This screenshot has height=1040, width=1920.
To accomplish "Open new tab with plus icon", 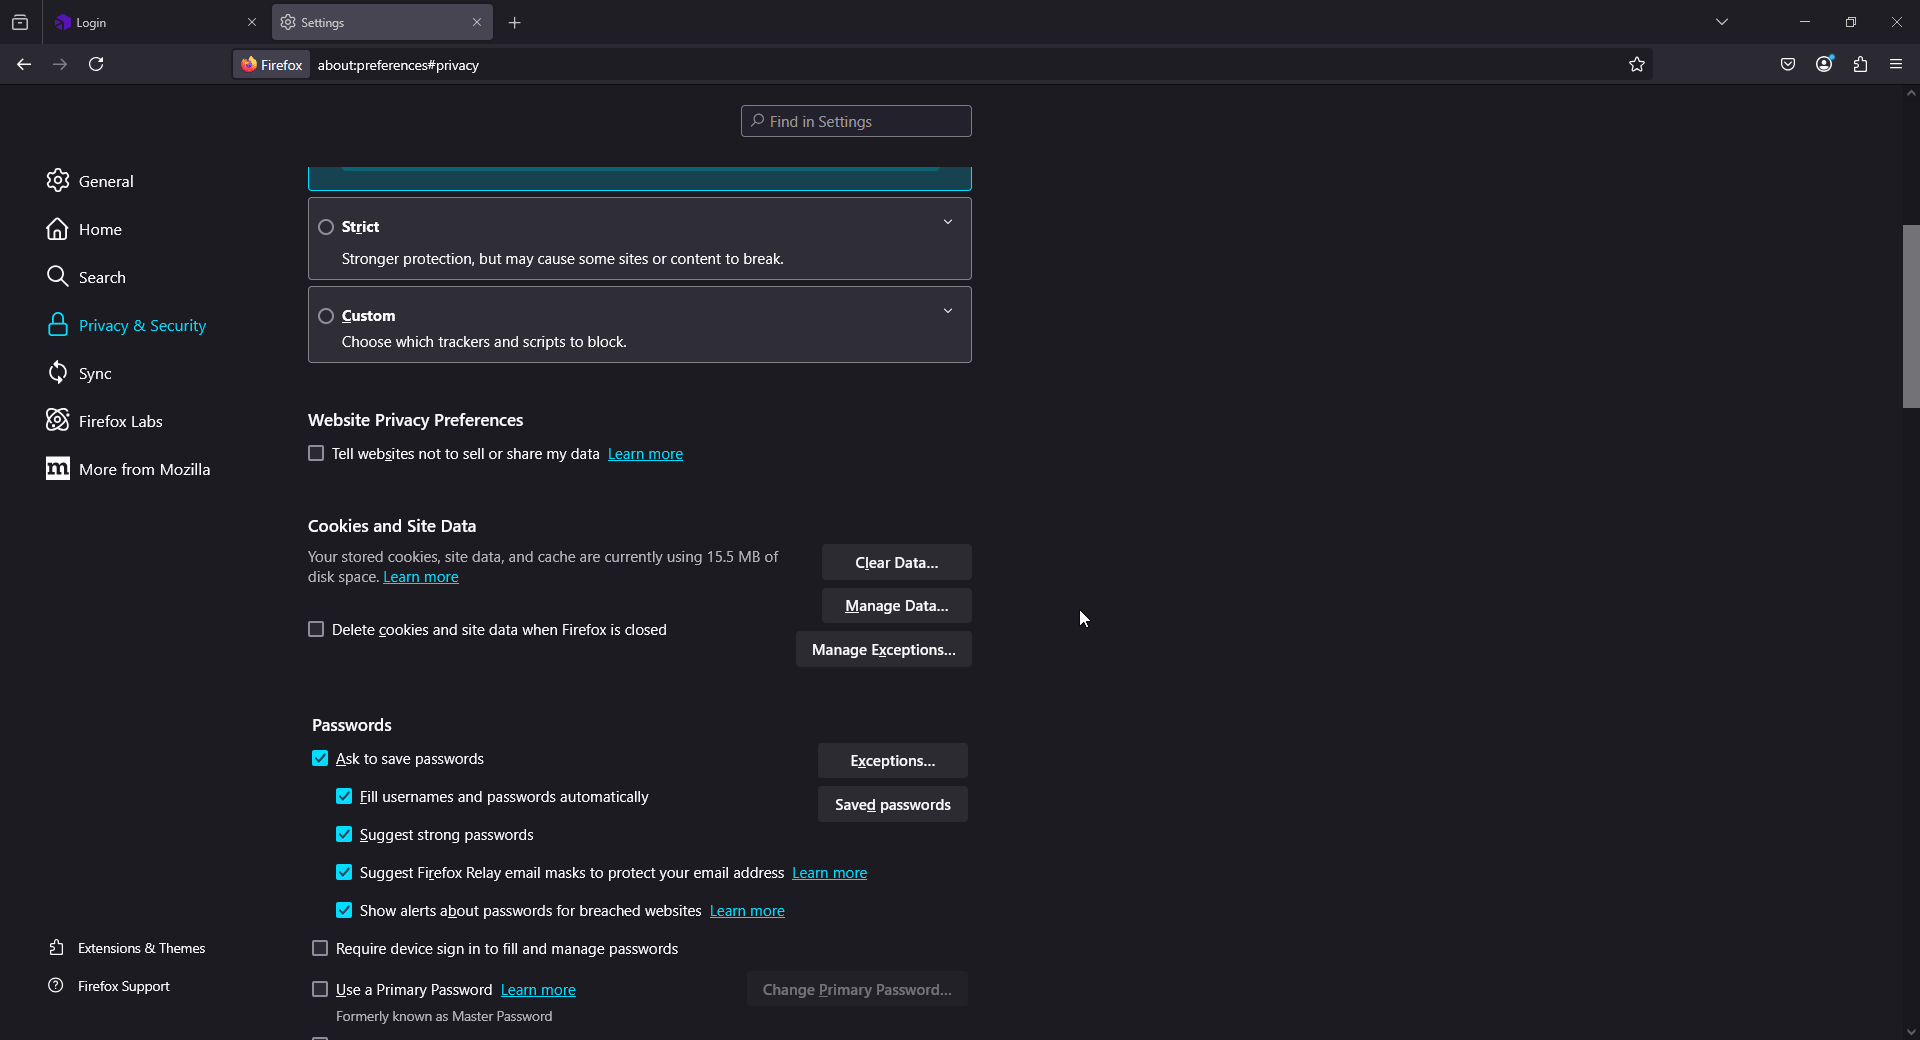I will tap(515, 23).
